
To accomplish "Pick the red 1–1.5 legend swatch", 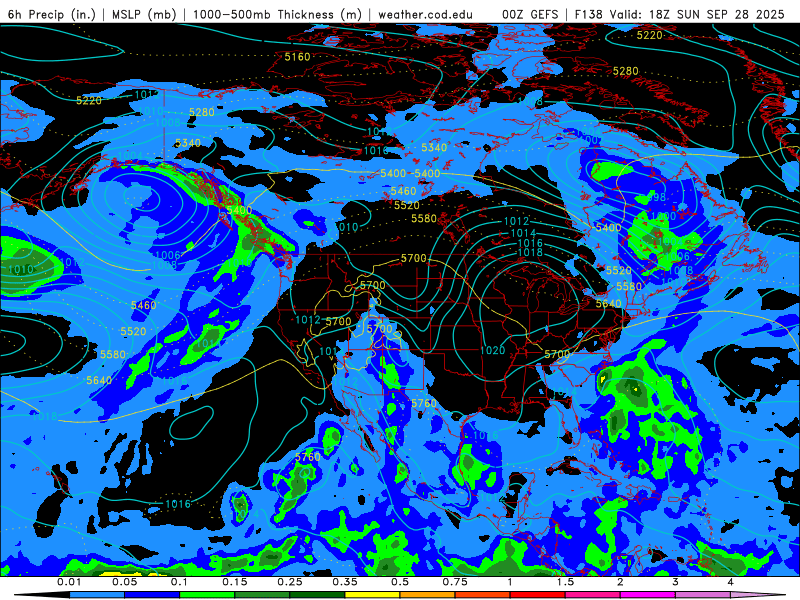I will pyautogui.click(x=538, y=595).
